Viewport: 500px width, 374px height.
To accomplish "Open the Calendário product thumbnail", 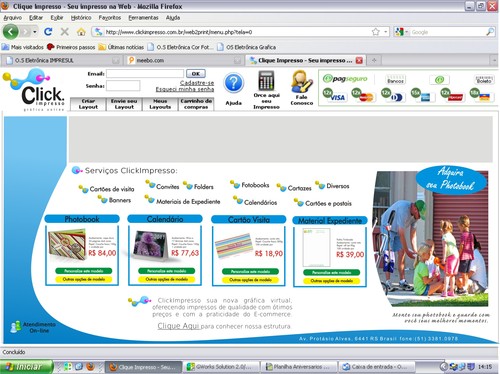I will click(150, 246).
